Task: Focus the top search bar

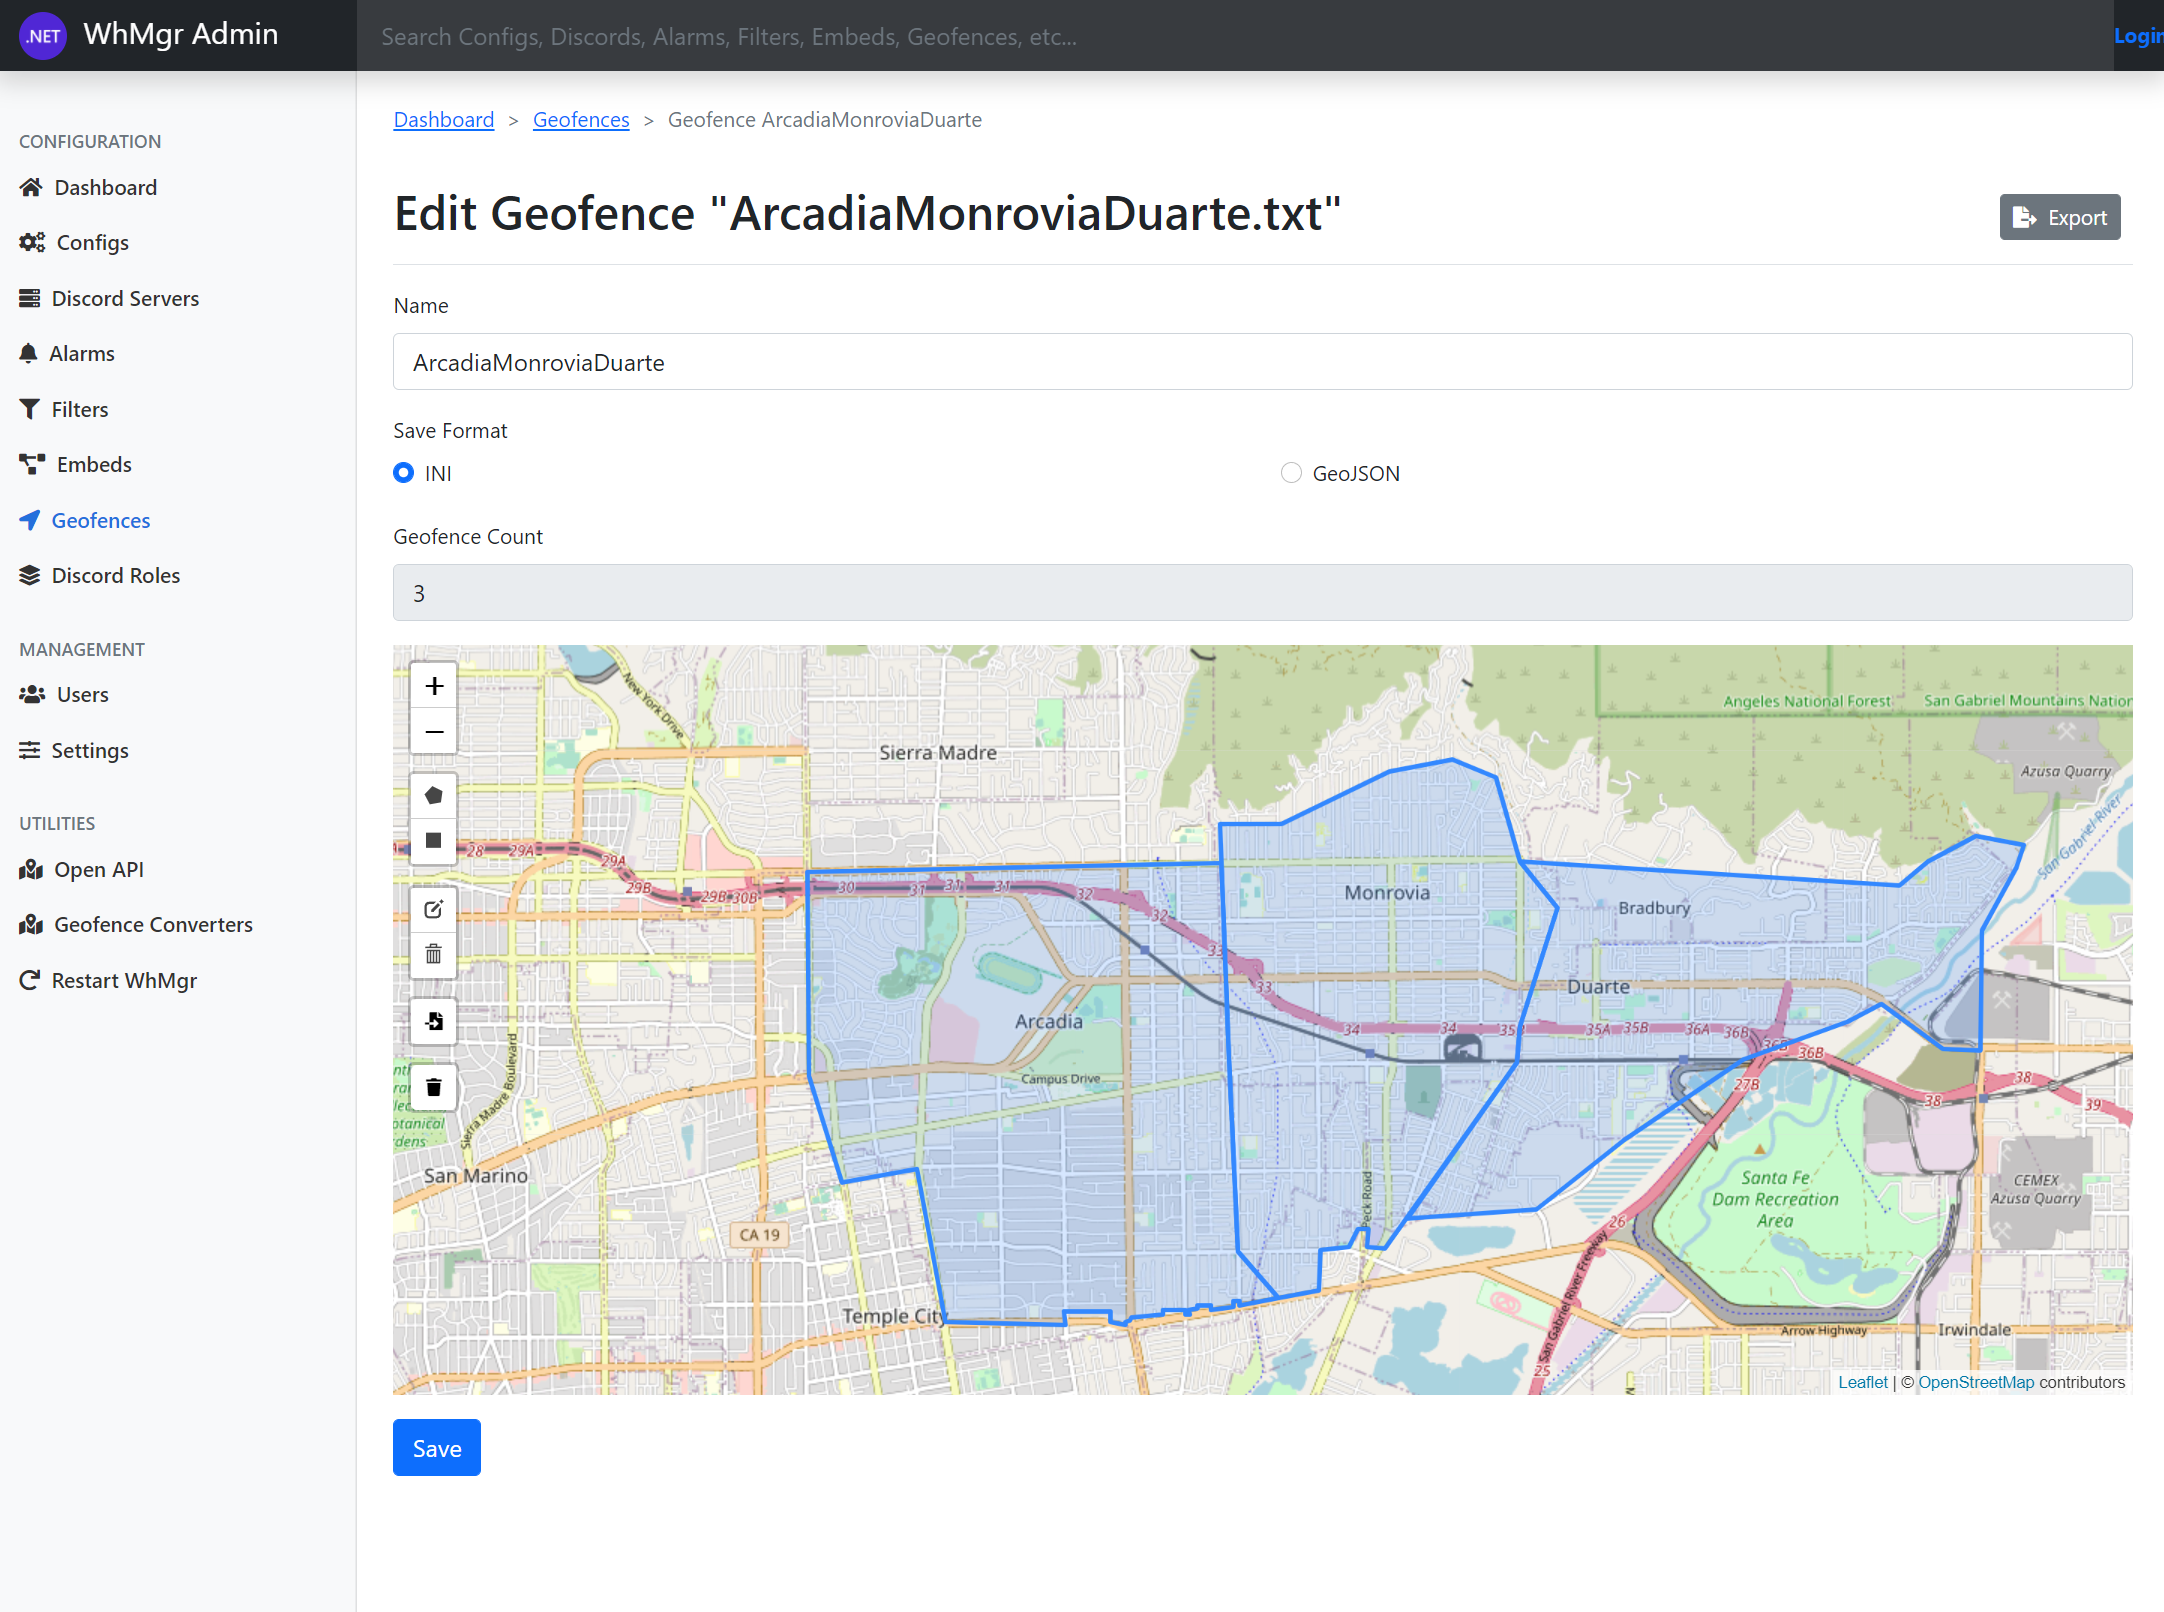Action: click(x=1230, y=36)
